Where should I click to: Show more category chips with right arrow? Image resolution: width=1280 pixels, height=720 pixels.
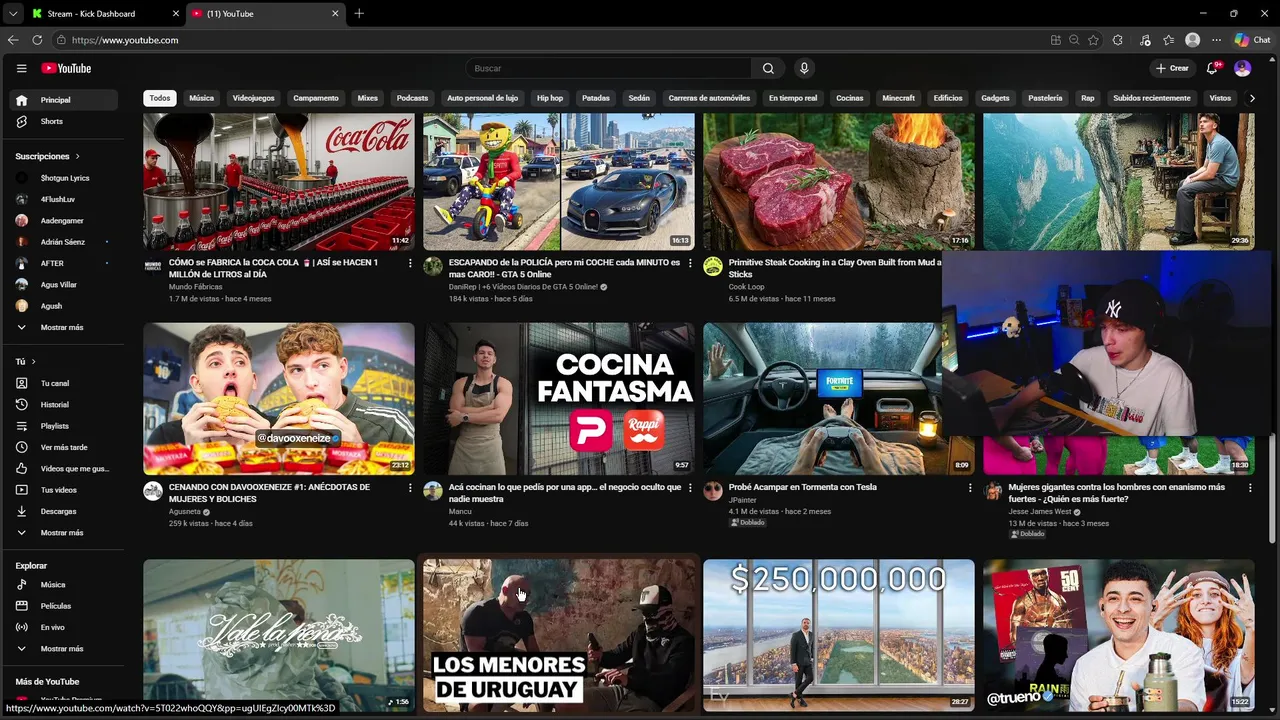pyautogui.click(x=1252, y=98)
